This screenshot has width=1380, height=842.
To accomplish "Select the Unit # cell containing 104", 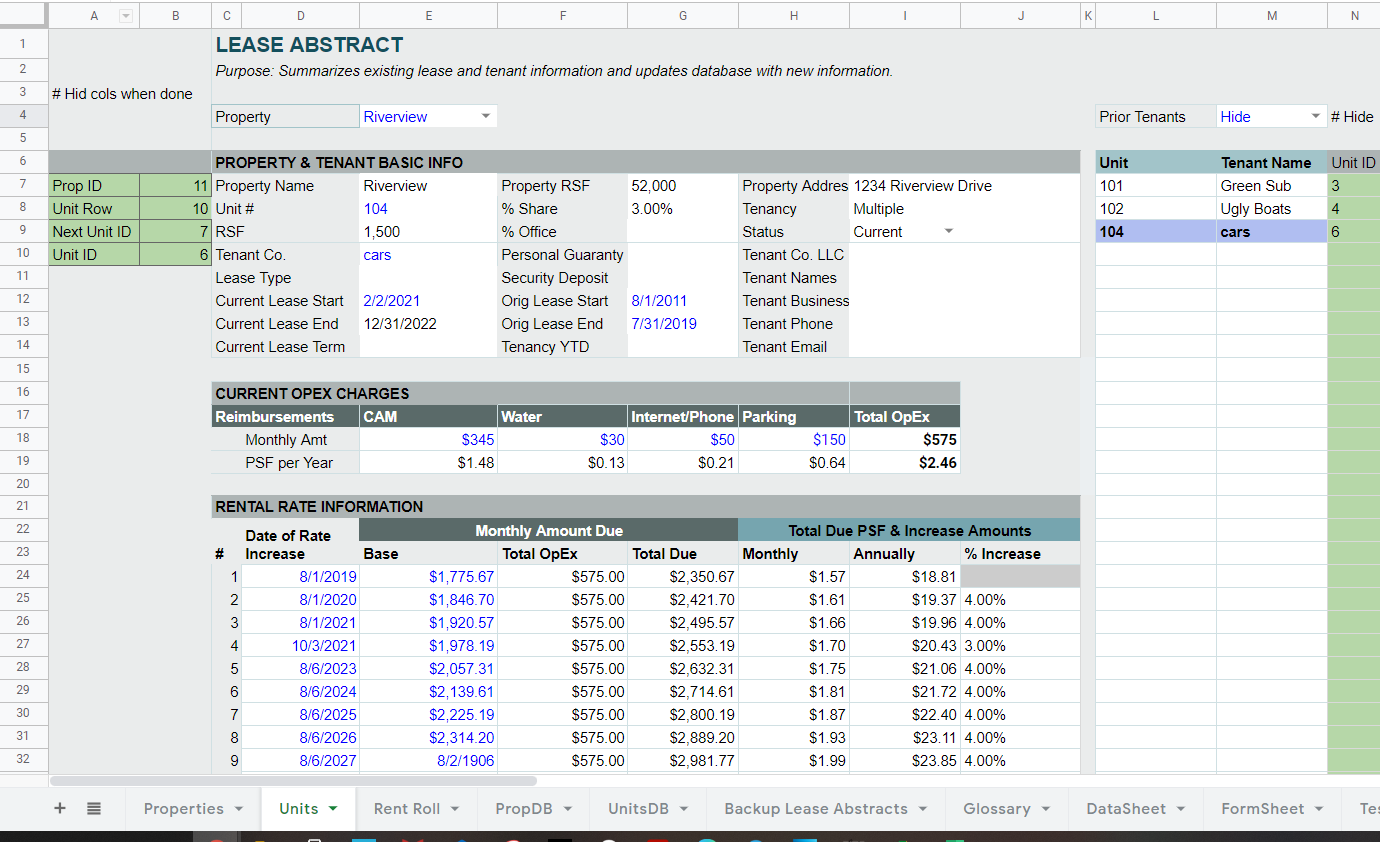I will [429, 209].
